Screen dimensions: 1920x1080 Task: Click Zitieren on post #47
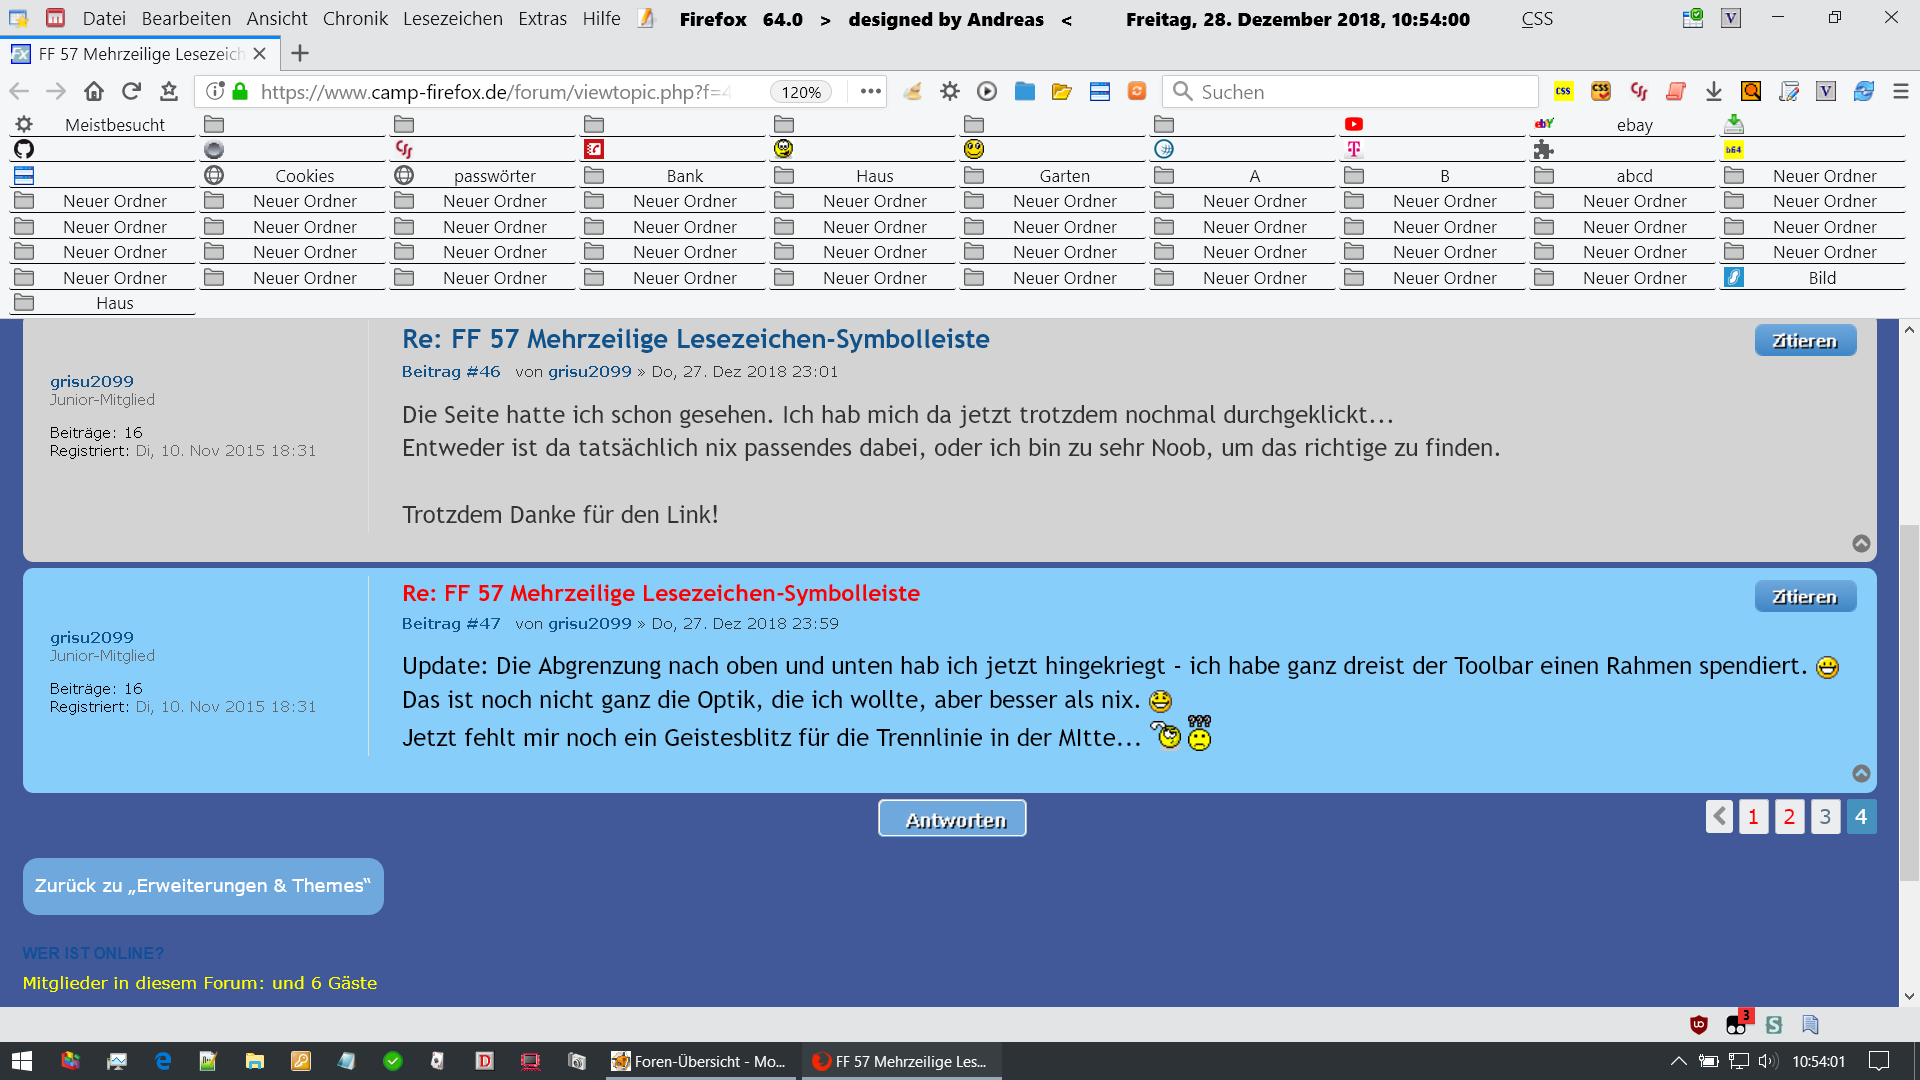tap(1804, 596)
